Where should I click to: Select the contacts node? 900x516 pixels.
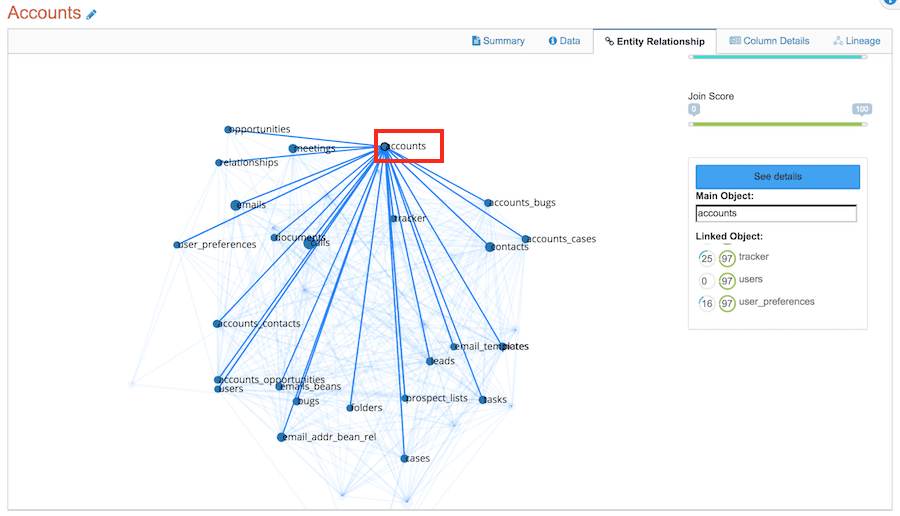point(490,247)
